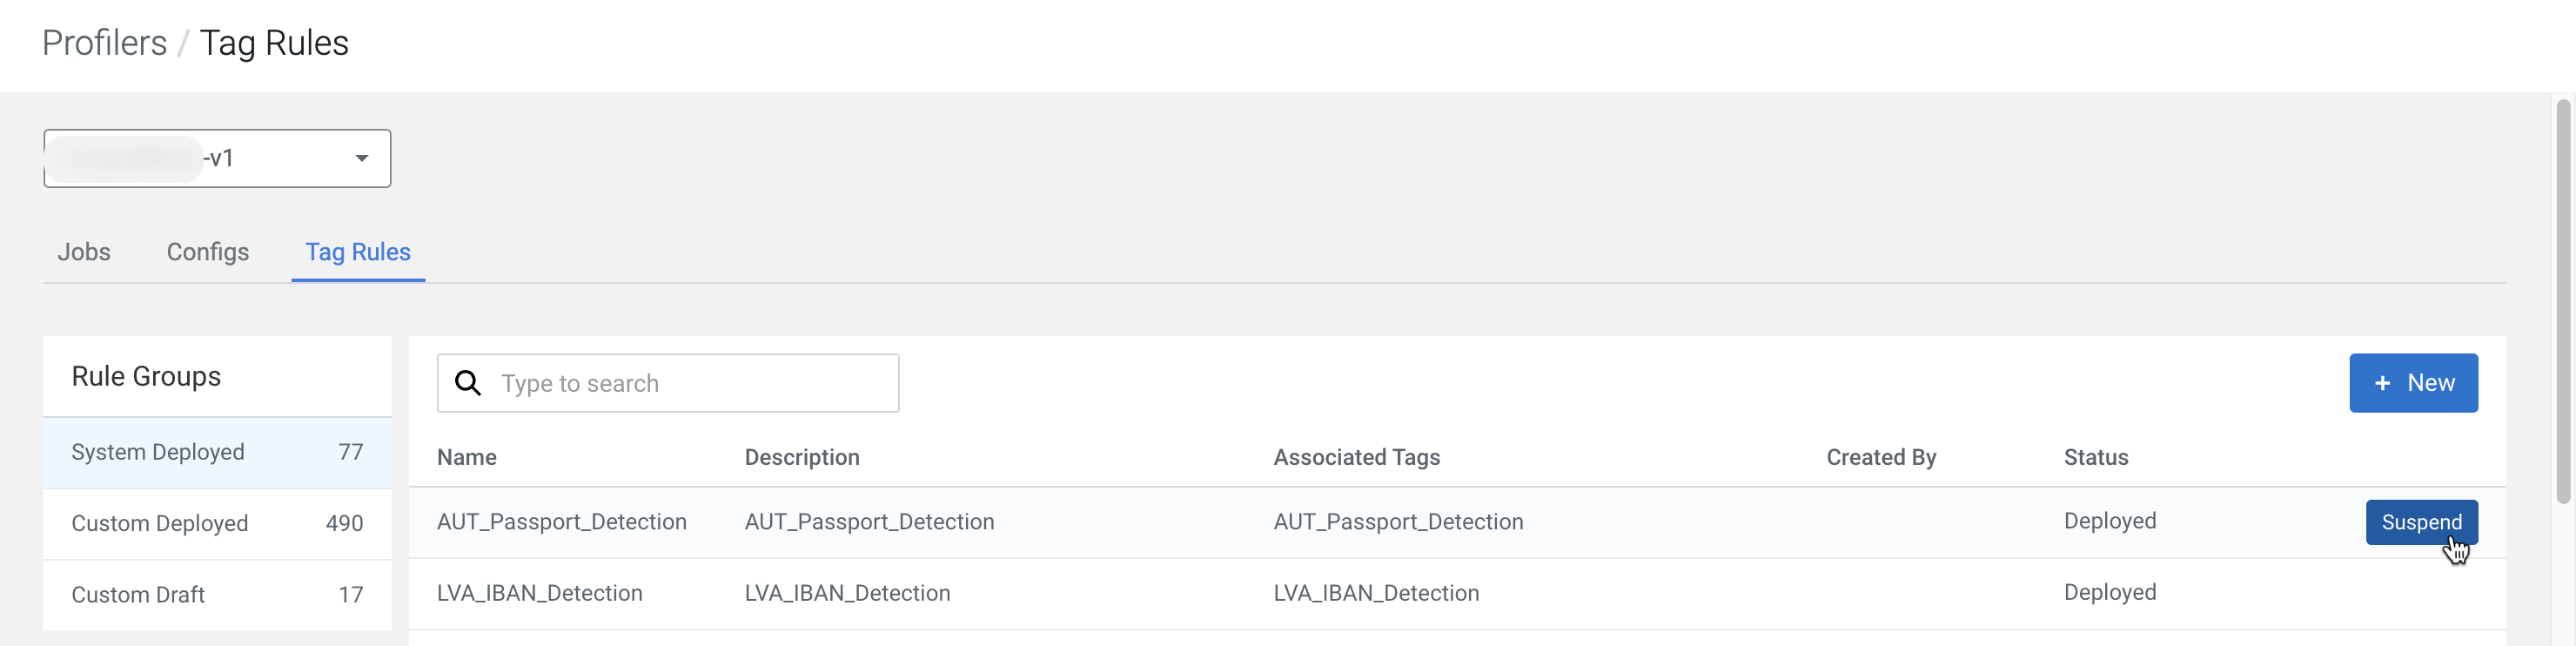Click the search magnifier icon
The image size is (2576, 646).
[468, 383]
